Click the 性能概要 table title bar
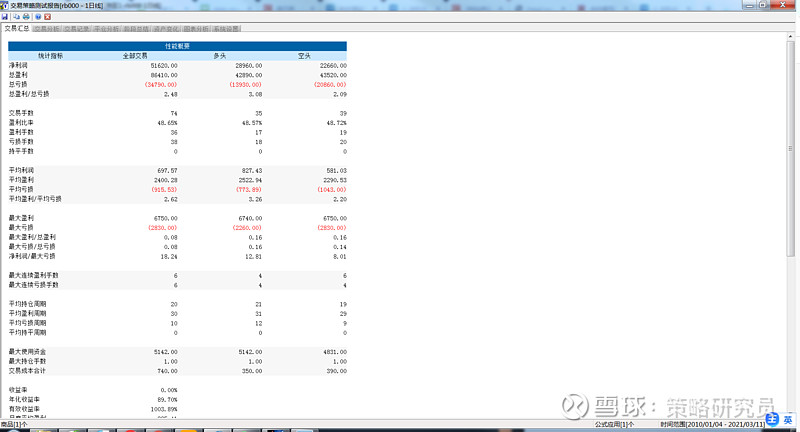Viewport: 800px width, 432px height. click(177, 46)
